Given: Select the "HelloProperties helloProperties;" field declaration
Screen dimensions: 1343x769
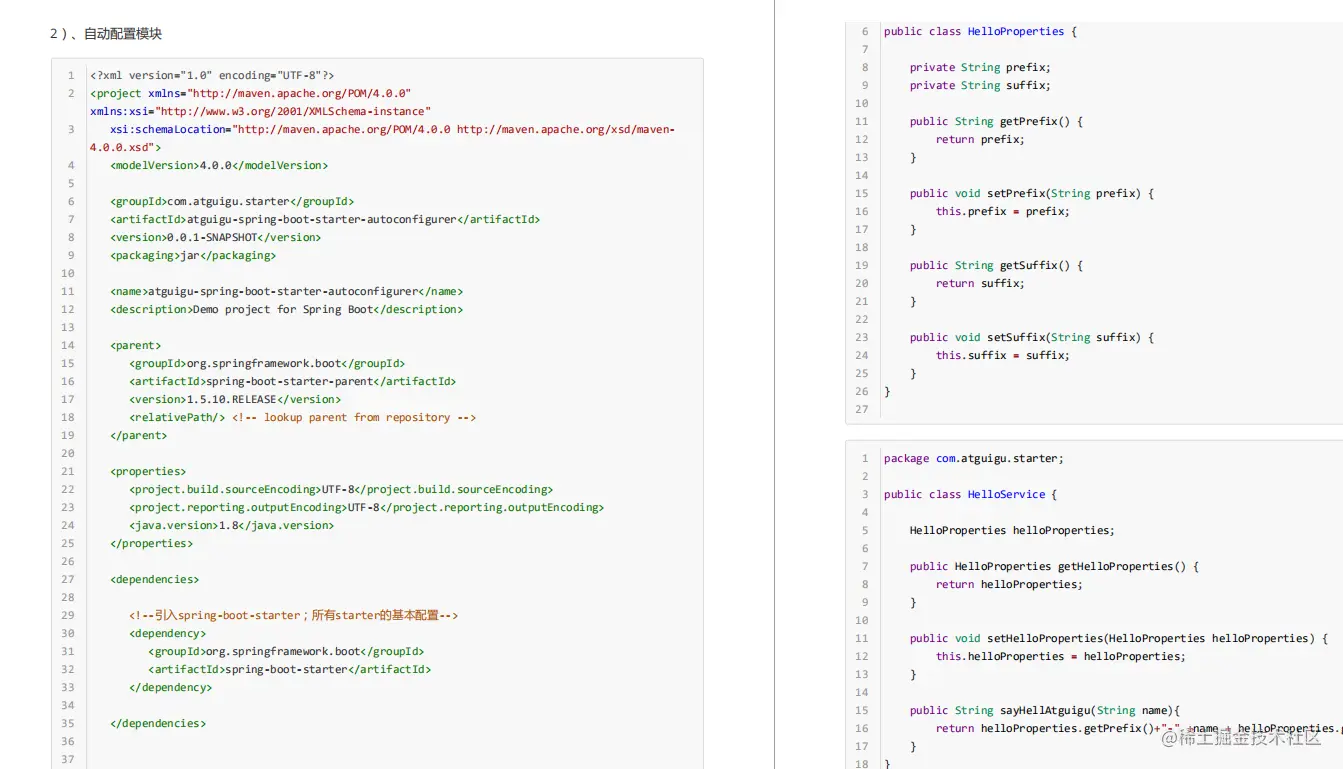Looking at the screenshot, I should coord(1013,530).
